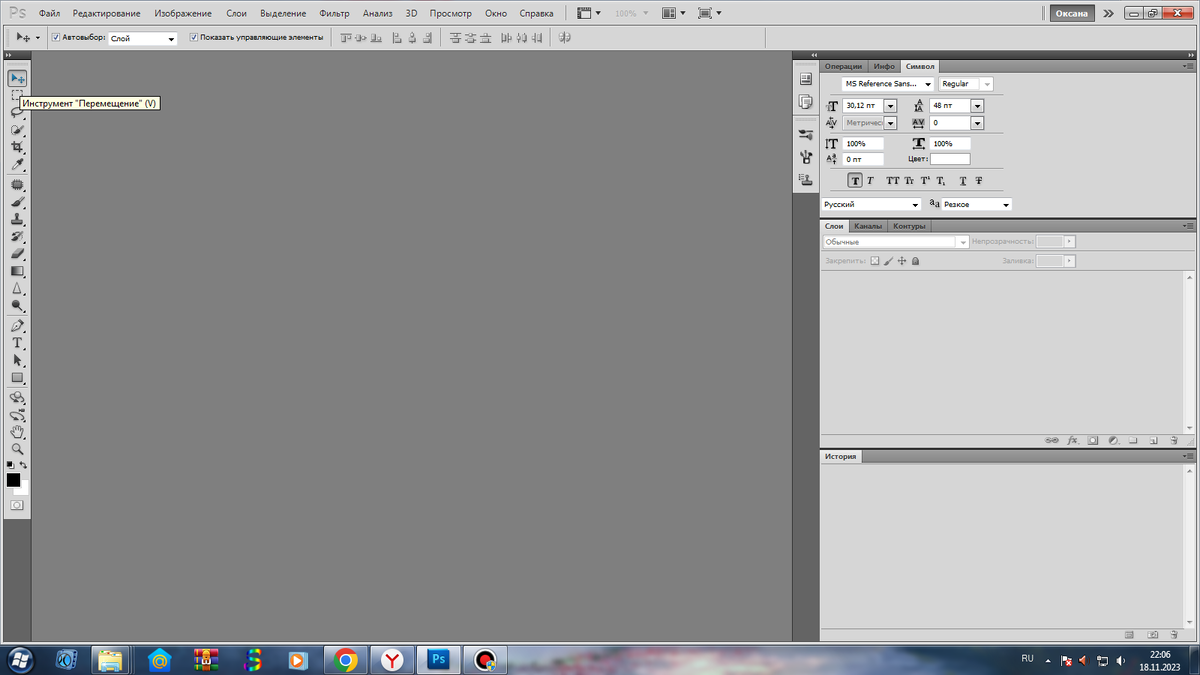Select the Move tool
The height and width of the screenshot is (675, 1200).
point(17,78)
